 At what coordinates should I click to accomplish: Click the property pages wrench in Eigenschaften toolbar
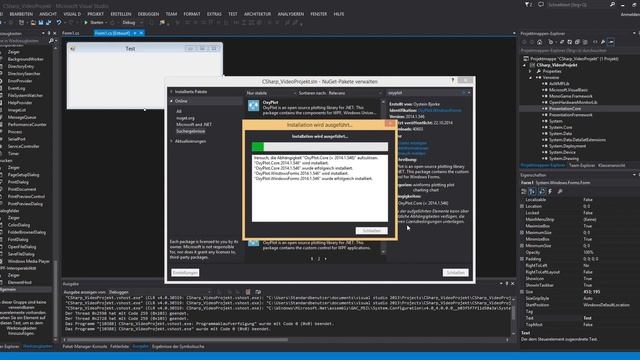(x=560, y=191)
